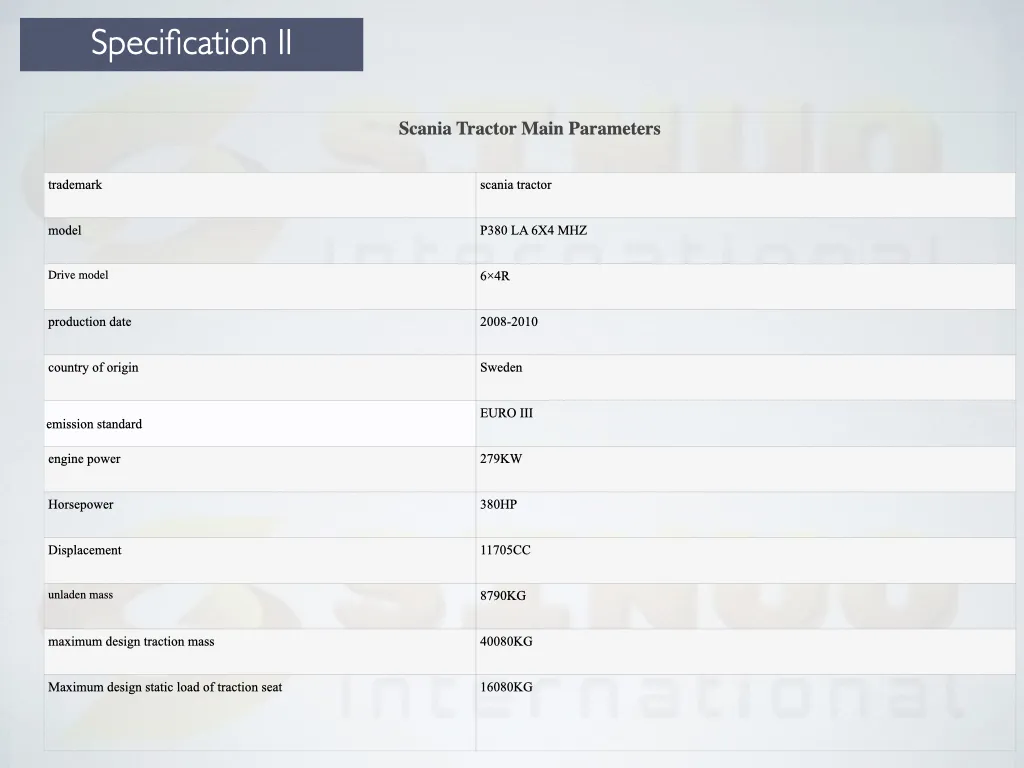Click the "Horsepower" label cell
1024x768 pixels.
(81, 505)
